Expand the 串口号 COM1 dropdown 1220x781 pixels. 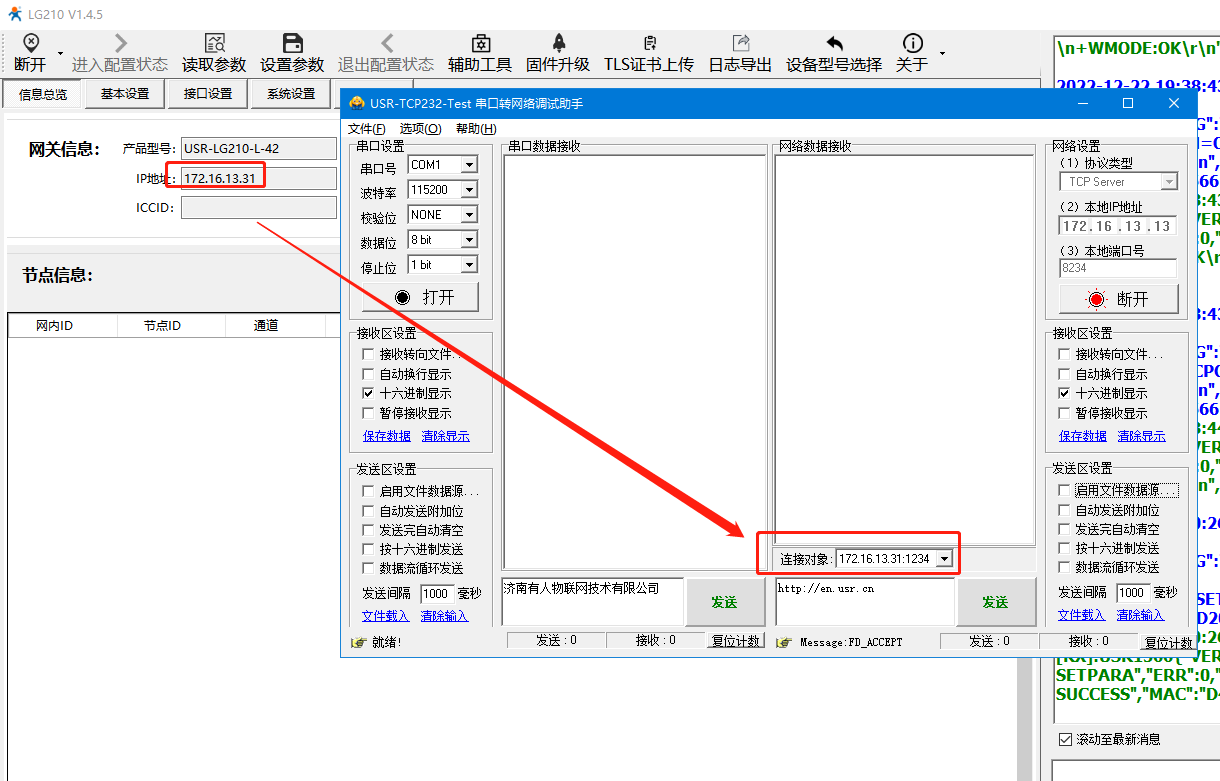coord(468,165)
